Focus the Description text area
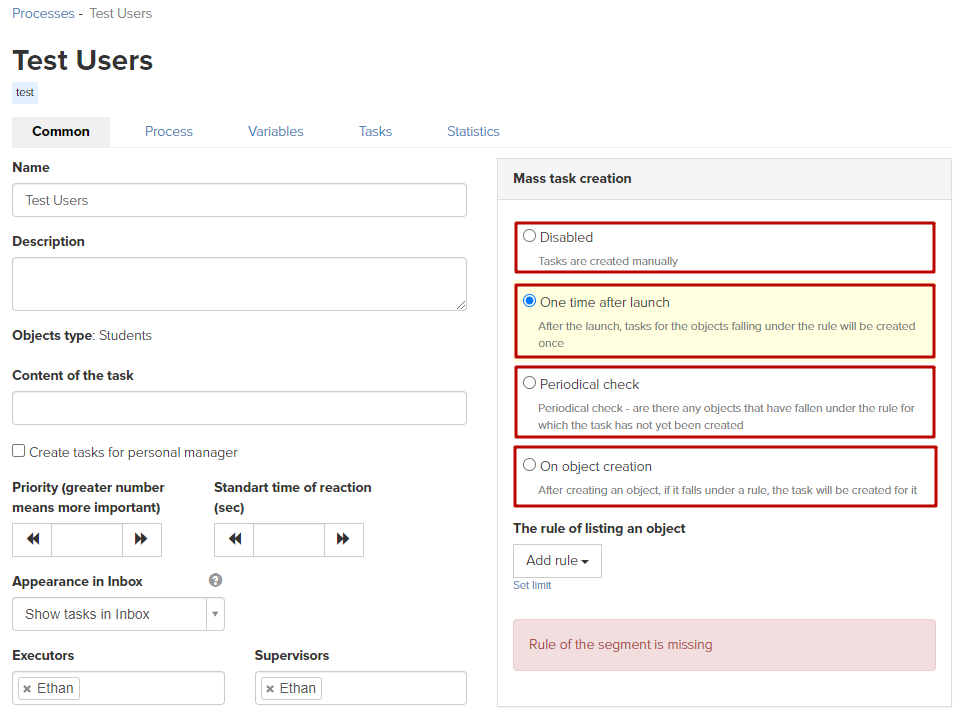The height and width of the screenshot is (714, 966). click(239, 284)
